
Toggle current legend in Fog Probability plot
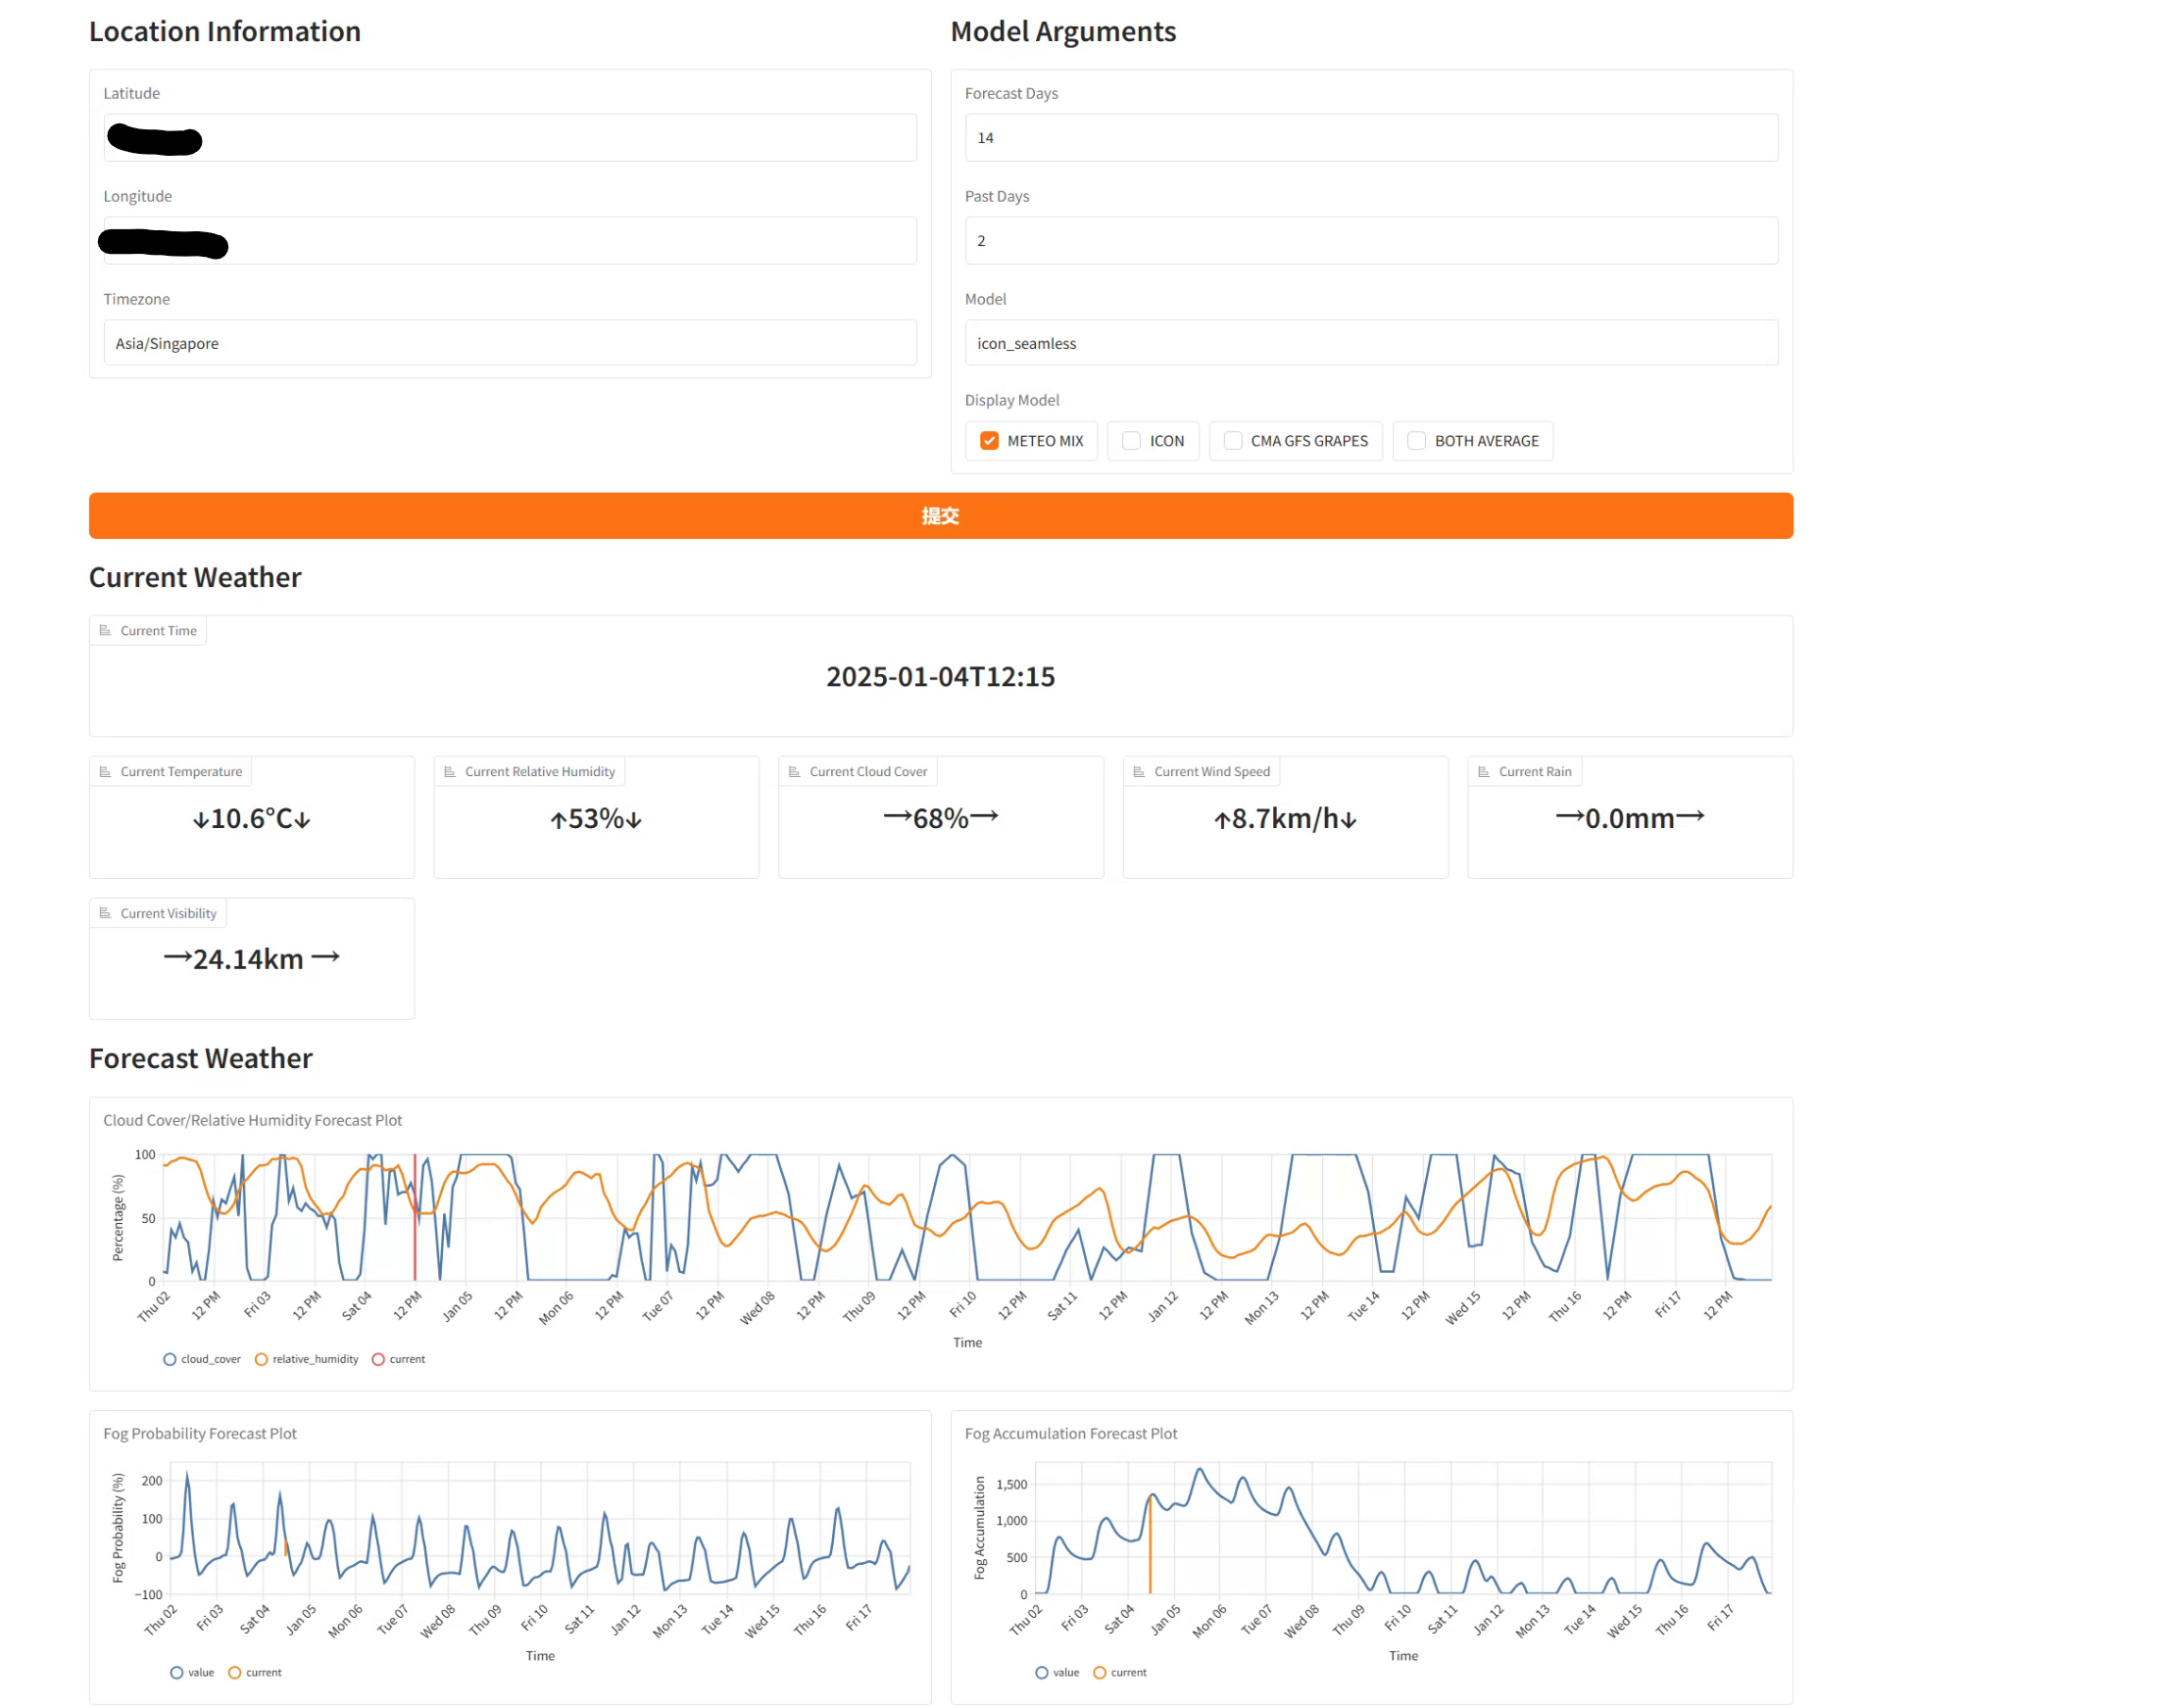point(235,1673)
